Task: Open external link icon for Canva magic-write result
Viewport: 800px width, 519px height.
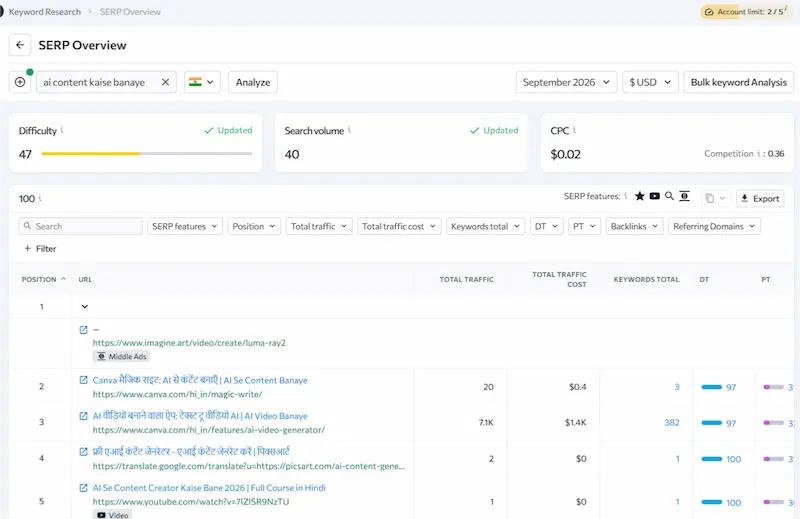Action: point(84,380)
